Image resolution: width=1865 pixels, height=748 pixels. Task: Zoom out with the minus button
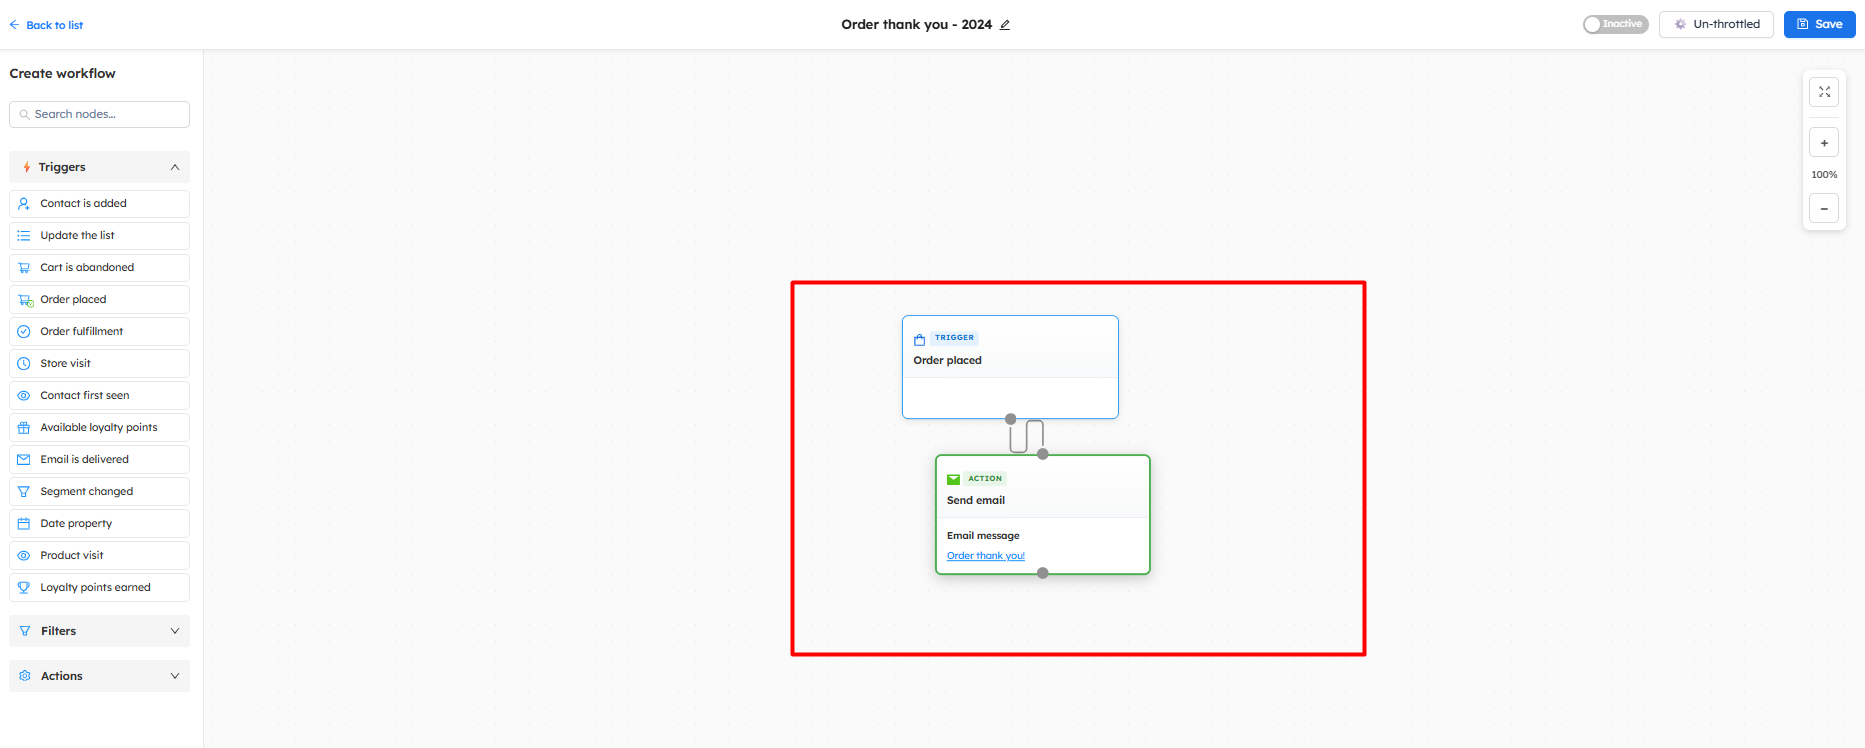click(x=1824, y=208)
